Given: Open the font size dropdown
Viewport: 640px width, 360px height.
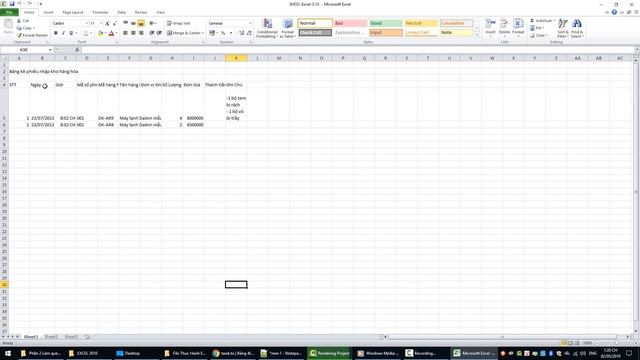Looking at the screenshot, I should tap(101, 23).
